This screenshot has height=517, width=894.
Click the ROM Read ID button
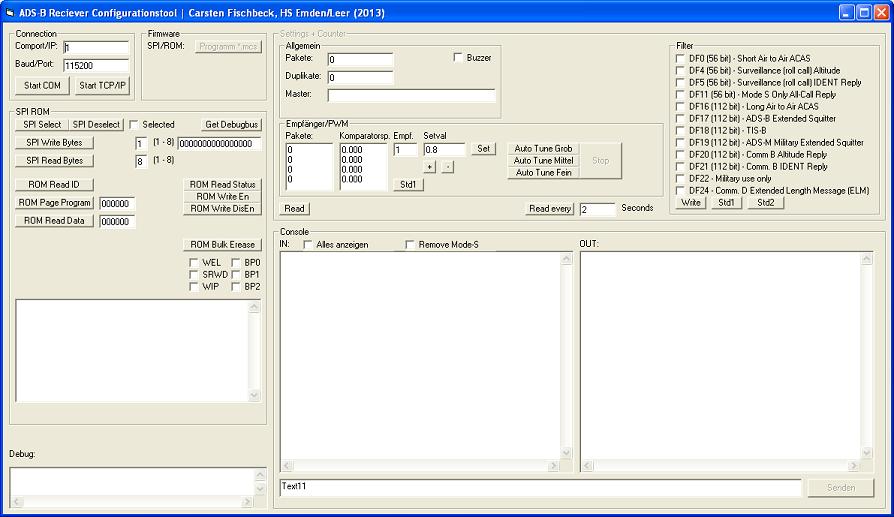[54, 185]
